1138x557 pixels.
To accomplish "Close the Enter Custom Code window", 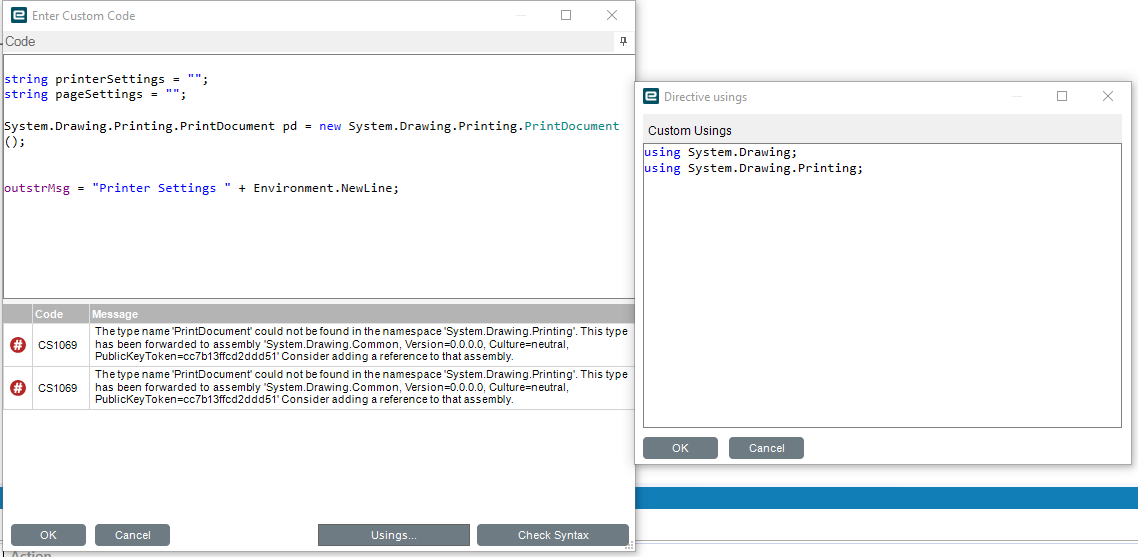I will point(612,15).
